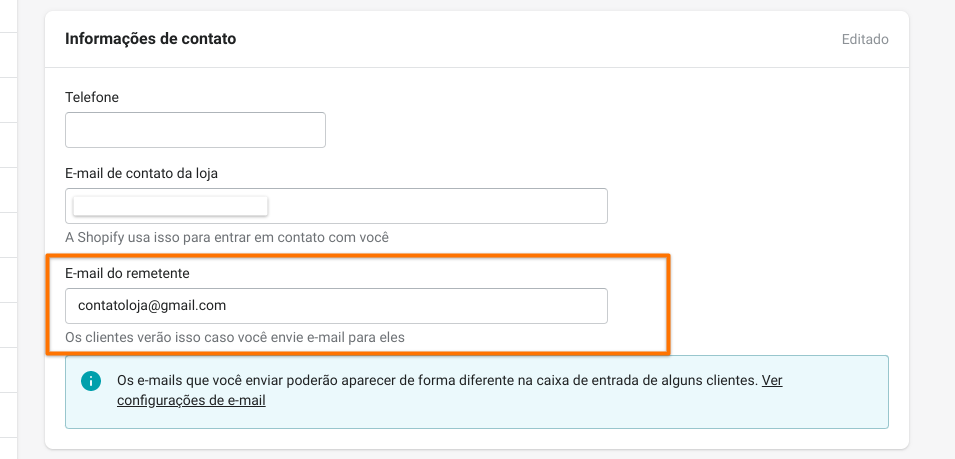The image size is (955, 459).
Task: Click the Telefone field label
Action: [x=92, y=97]
